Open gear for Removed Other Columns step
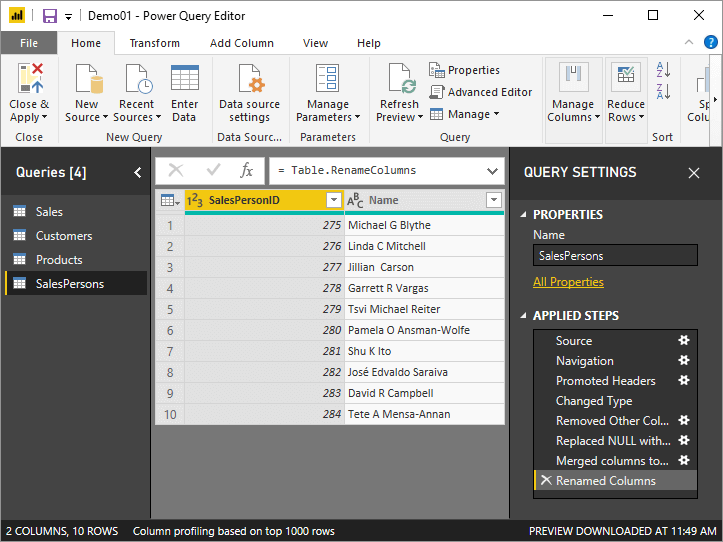Viewport: 723px width, 542px height. (684, 420)
